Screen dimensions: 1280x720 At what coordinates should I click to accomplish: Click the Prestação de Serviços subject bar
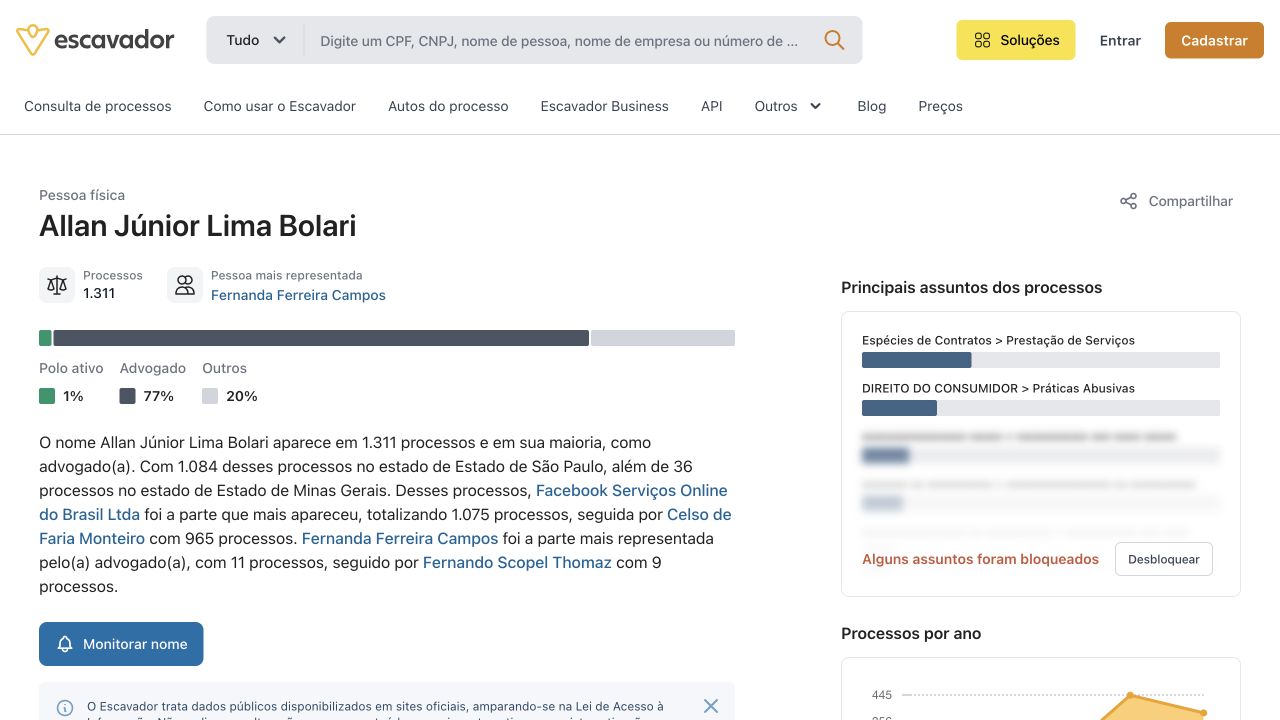click(x=1041, y=360)
